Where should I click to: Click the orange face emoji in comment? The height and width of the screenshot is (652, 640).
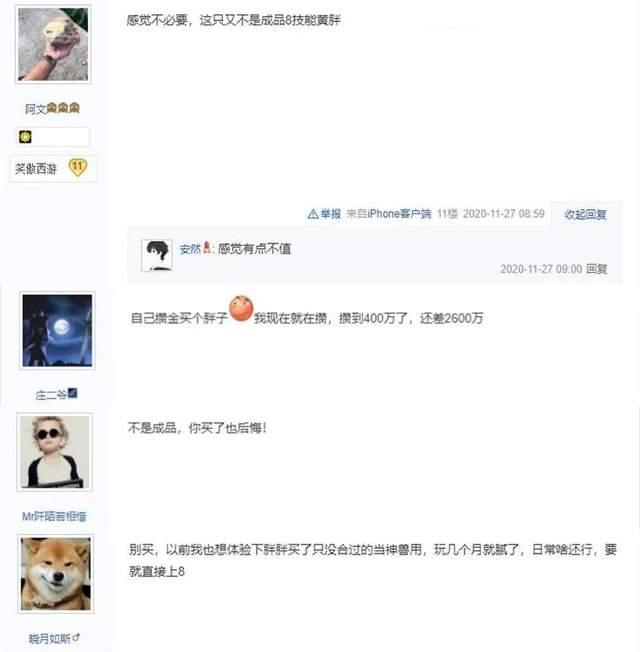[x=241, y=309]
